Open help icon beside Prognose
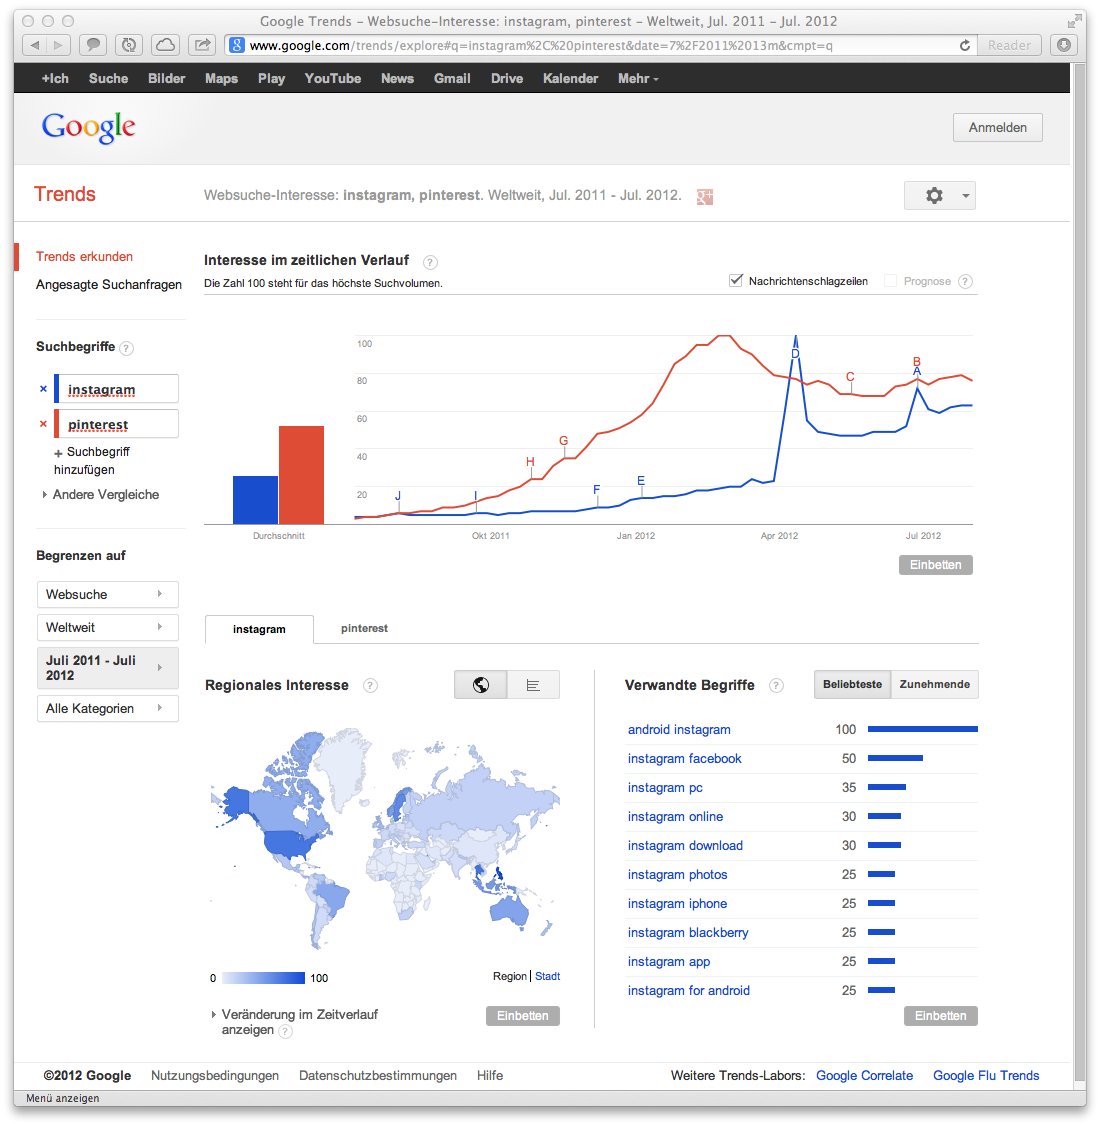 966,282
